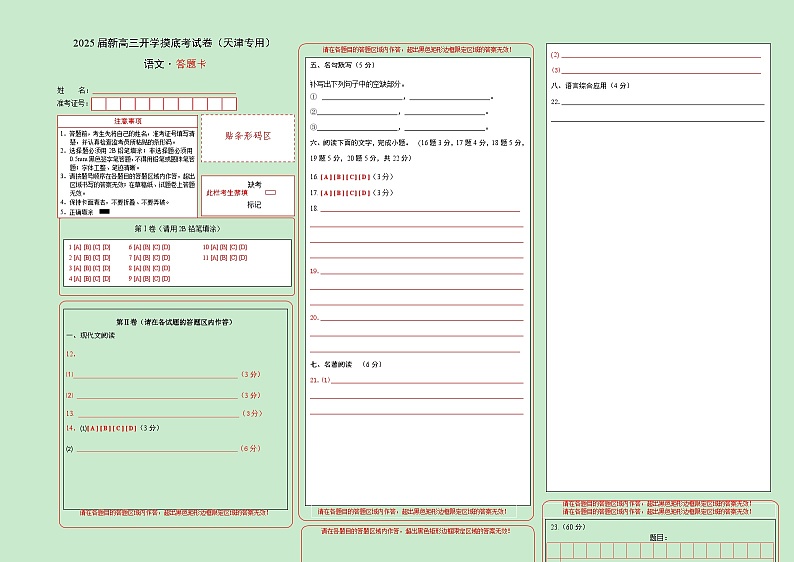
Task: Click the 贴条形码区 barcode area
Action: pos(247,136)
